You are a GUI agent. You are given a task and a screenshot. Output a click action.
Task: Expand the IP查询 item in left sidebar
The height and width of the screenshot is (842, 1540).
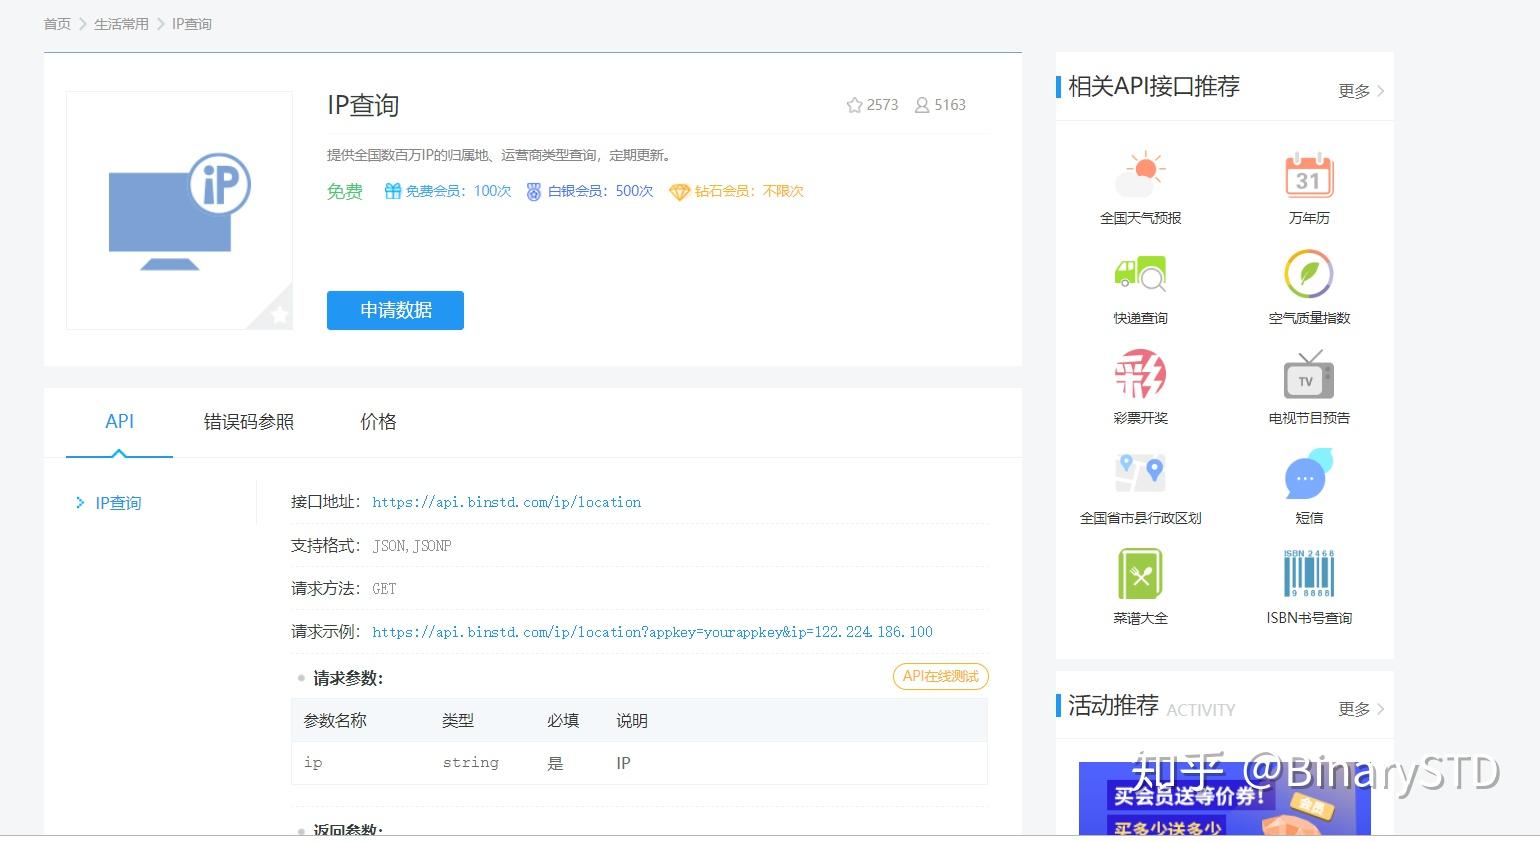[118, 502]
